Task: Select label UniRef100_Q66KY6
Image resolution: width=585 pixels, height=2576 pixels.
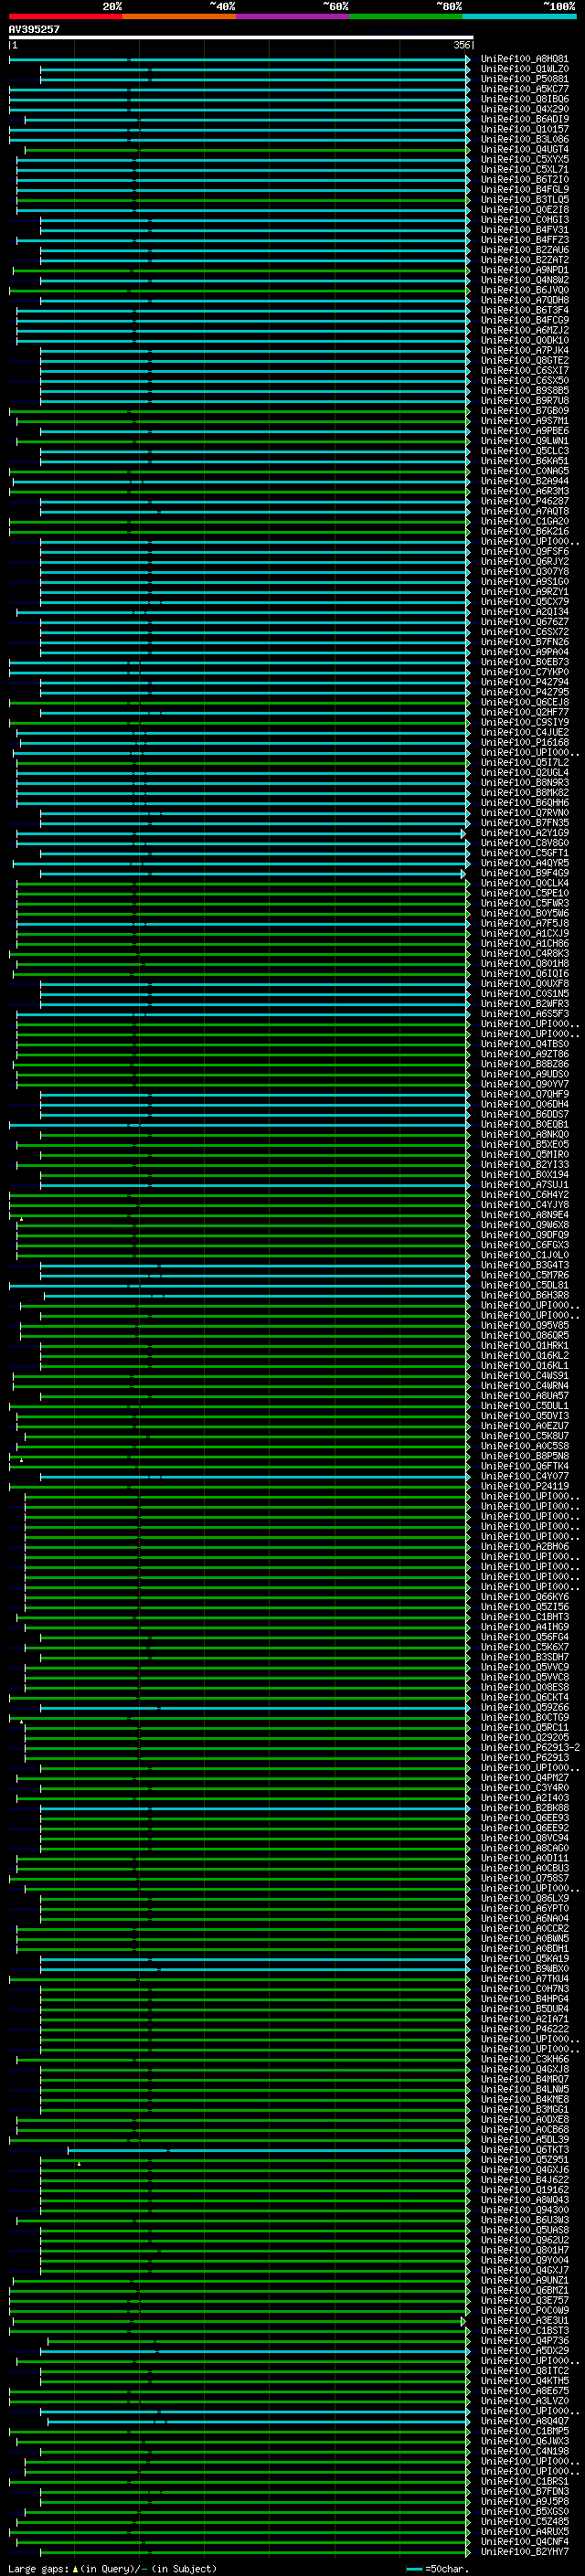Action: 525,1596
